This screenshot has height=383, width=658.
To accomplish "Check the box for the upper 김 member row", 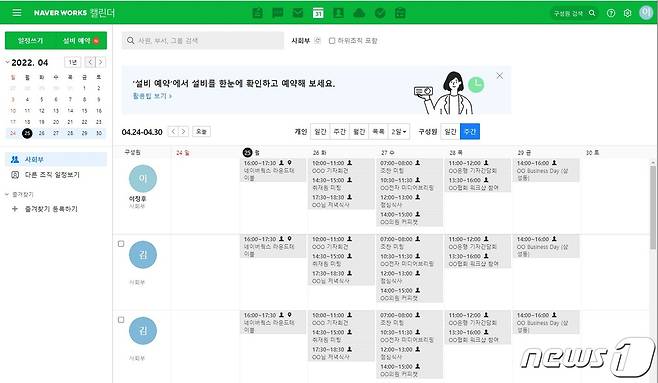I will tap(121, 244).
